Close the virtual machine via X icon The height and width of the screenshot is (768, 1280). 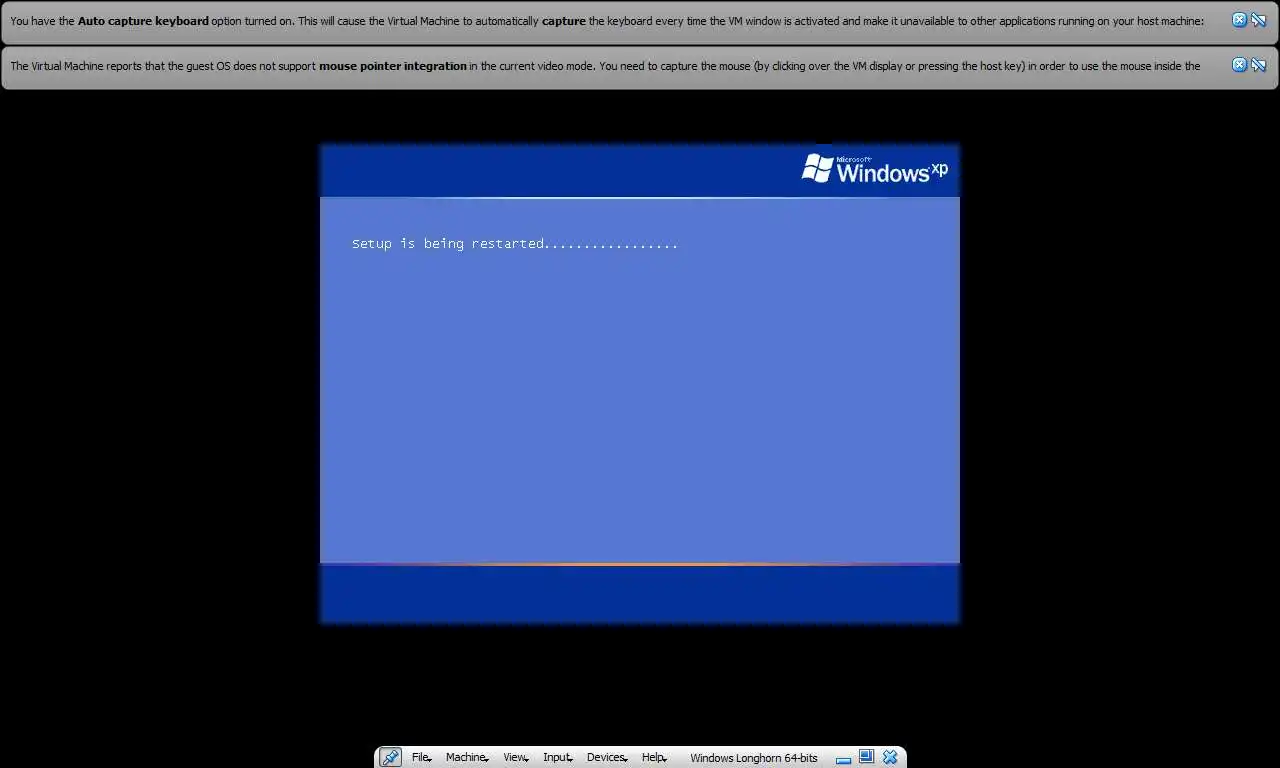click(890, 757)
